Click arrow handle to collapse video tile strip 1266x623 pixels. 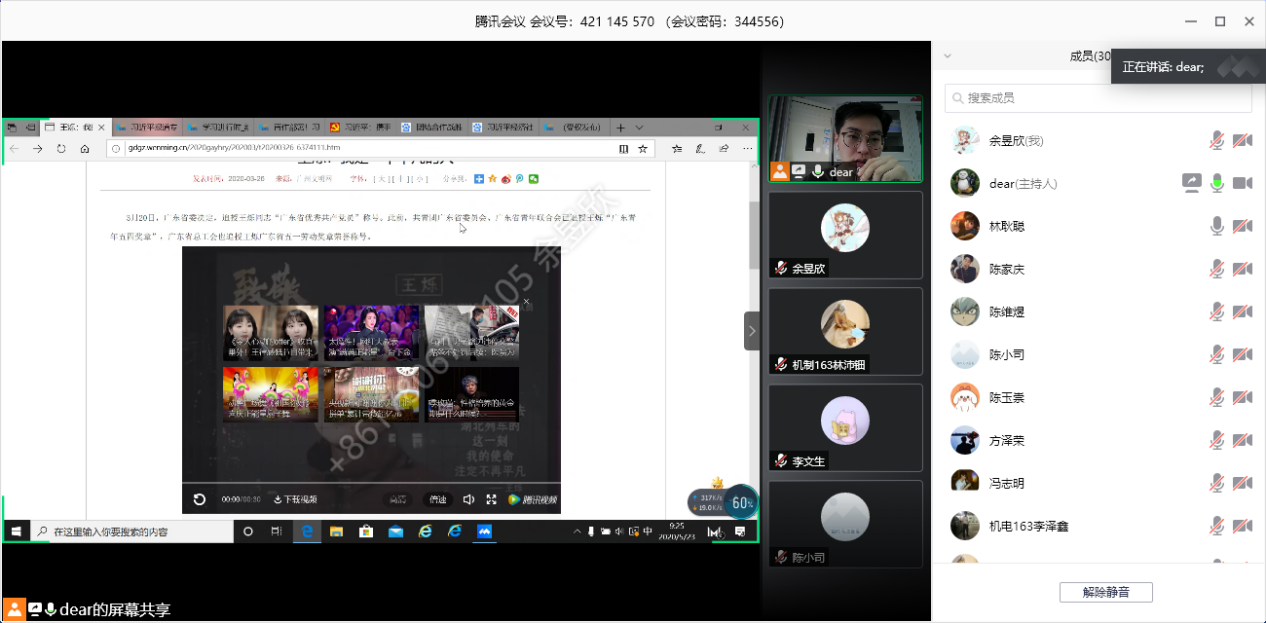point(752,331)
